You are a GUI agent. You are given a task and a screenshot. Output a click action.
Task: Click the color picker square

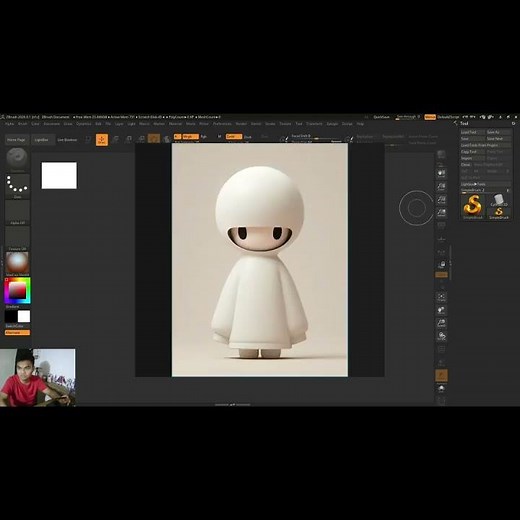pos(17,290)
